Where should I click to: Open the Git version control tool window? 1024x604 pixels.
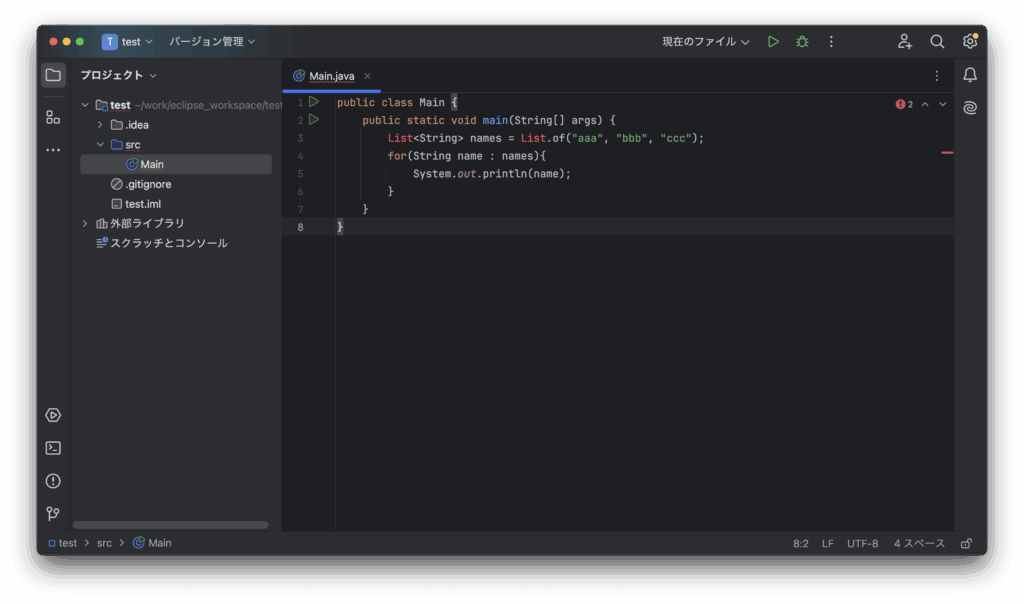pyautogui.click(x=53, y=514)
